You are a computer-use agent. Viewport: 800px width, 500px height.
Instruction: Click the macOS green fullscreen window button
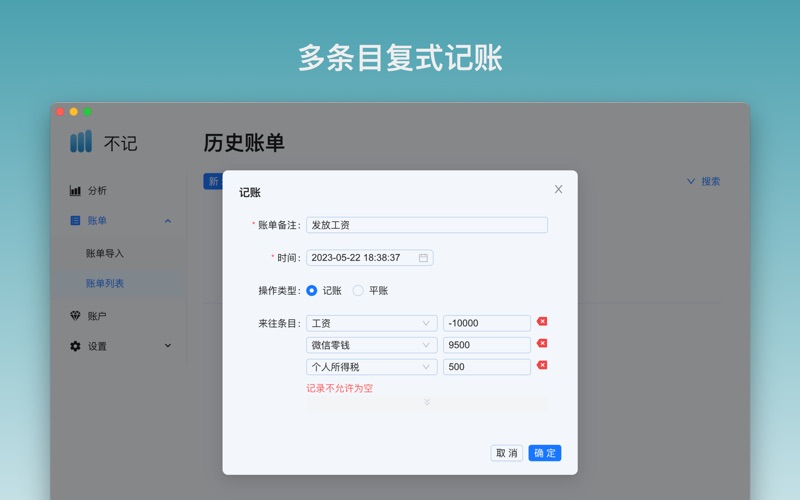[87, 112]
